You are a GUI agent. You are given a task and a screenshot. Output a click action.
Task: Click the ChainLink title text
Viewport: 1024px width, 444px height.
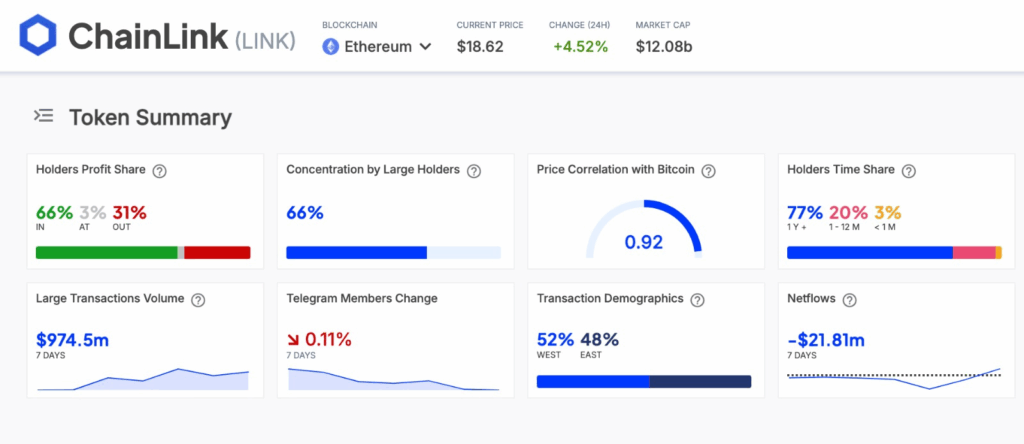[x=148, y=36]
